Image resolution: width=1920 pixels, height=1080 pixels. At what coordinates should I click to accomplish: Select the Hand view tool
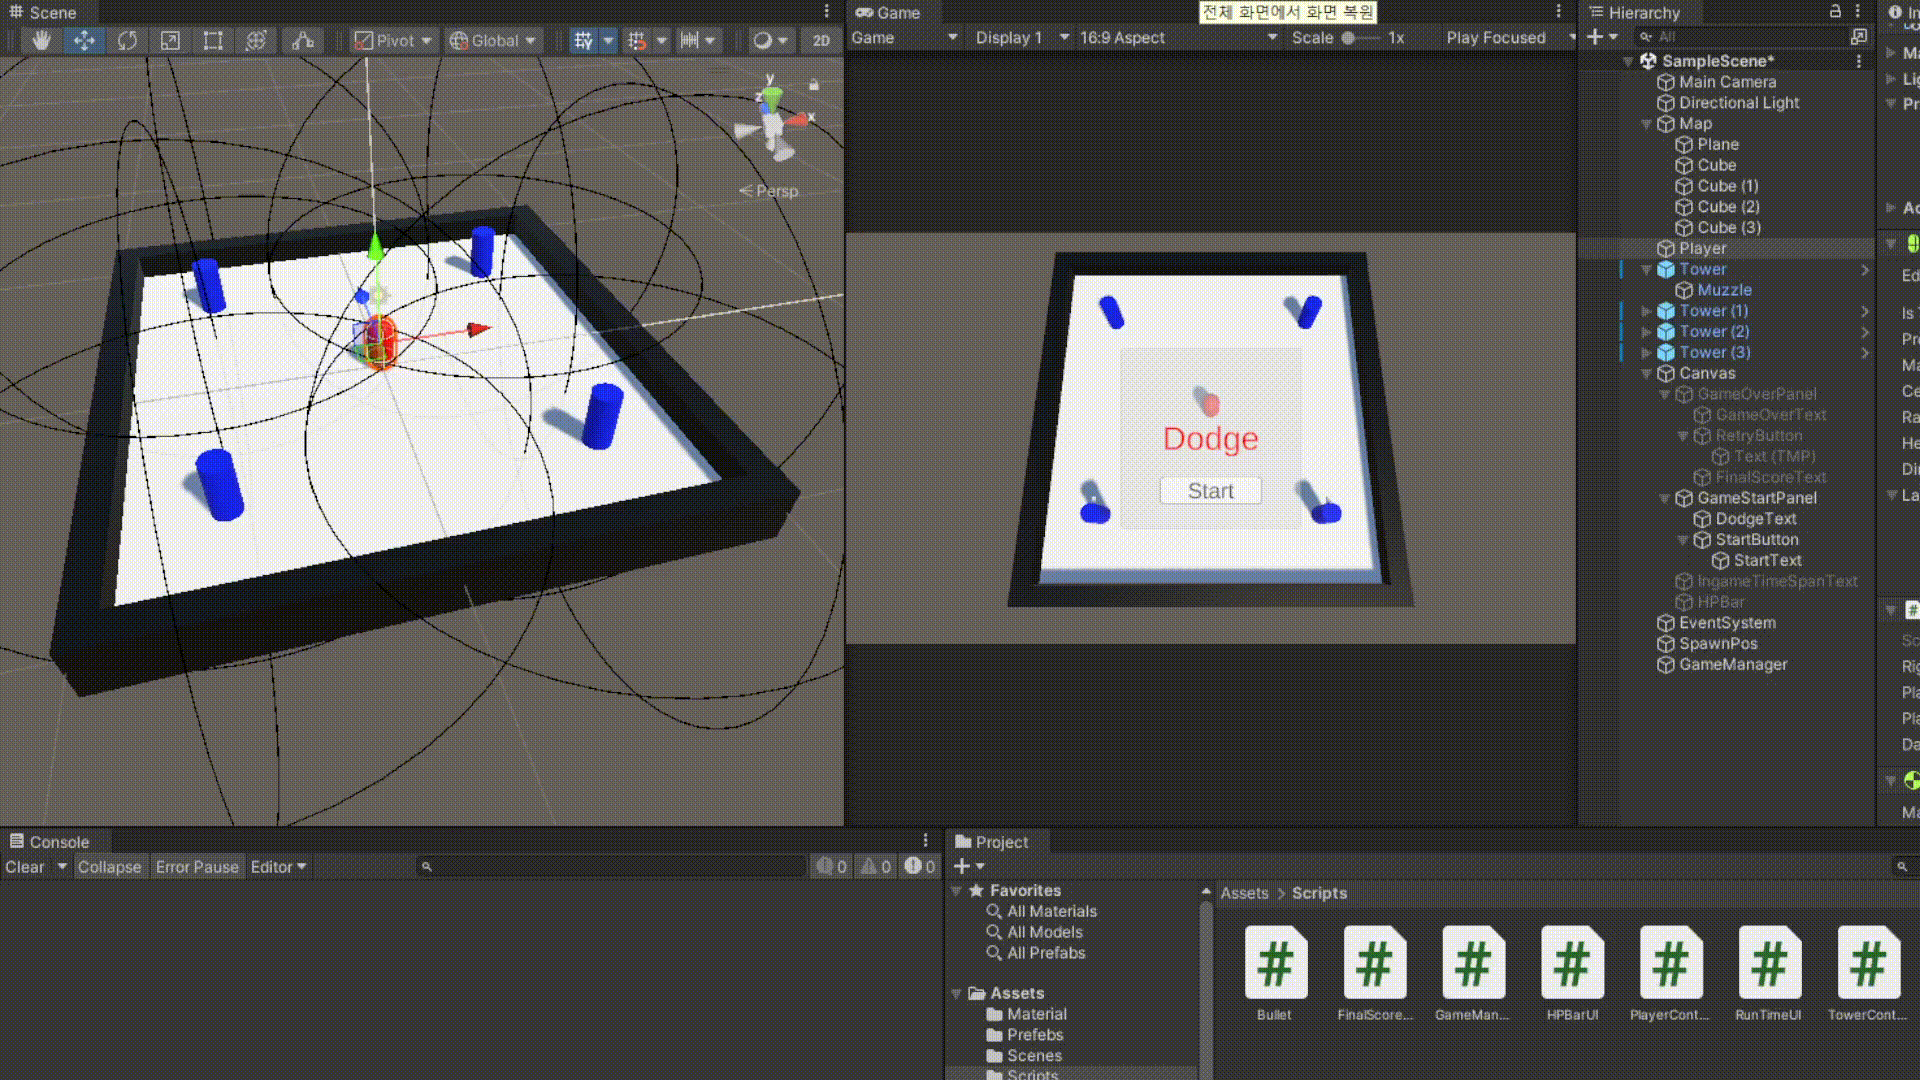41,40
